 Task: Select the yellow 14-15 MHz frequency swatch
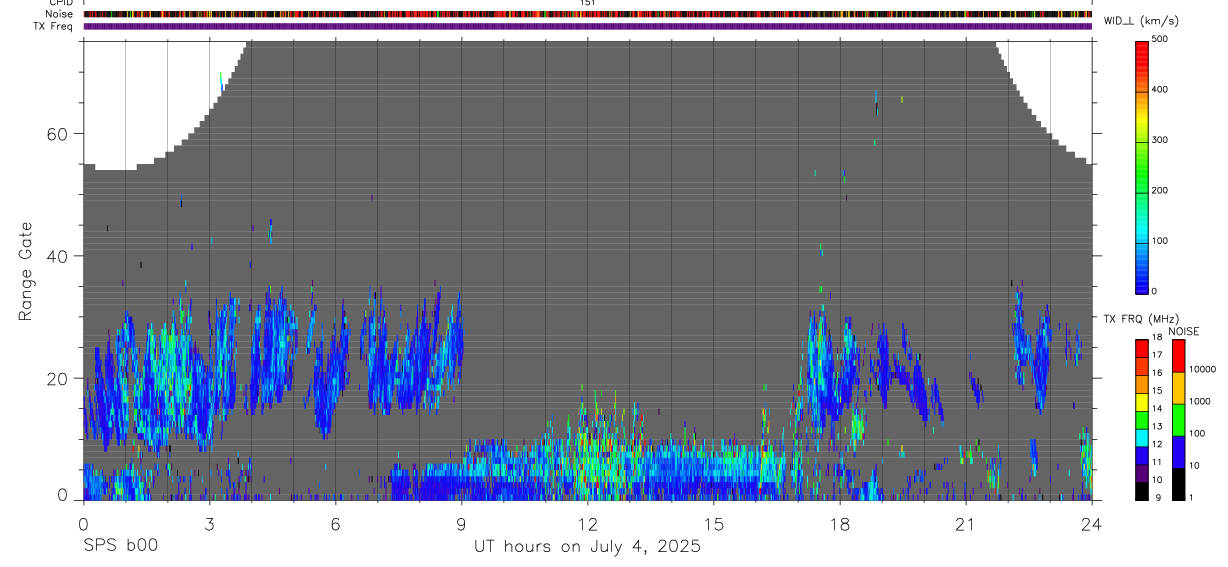1141,402
